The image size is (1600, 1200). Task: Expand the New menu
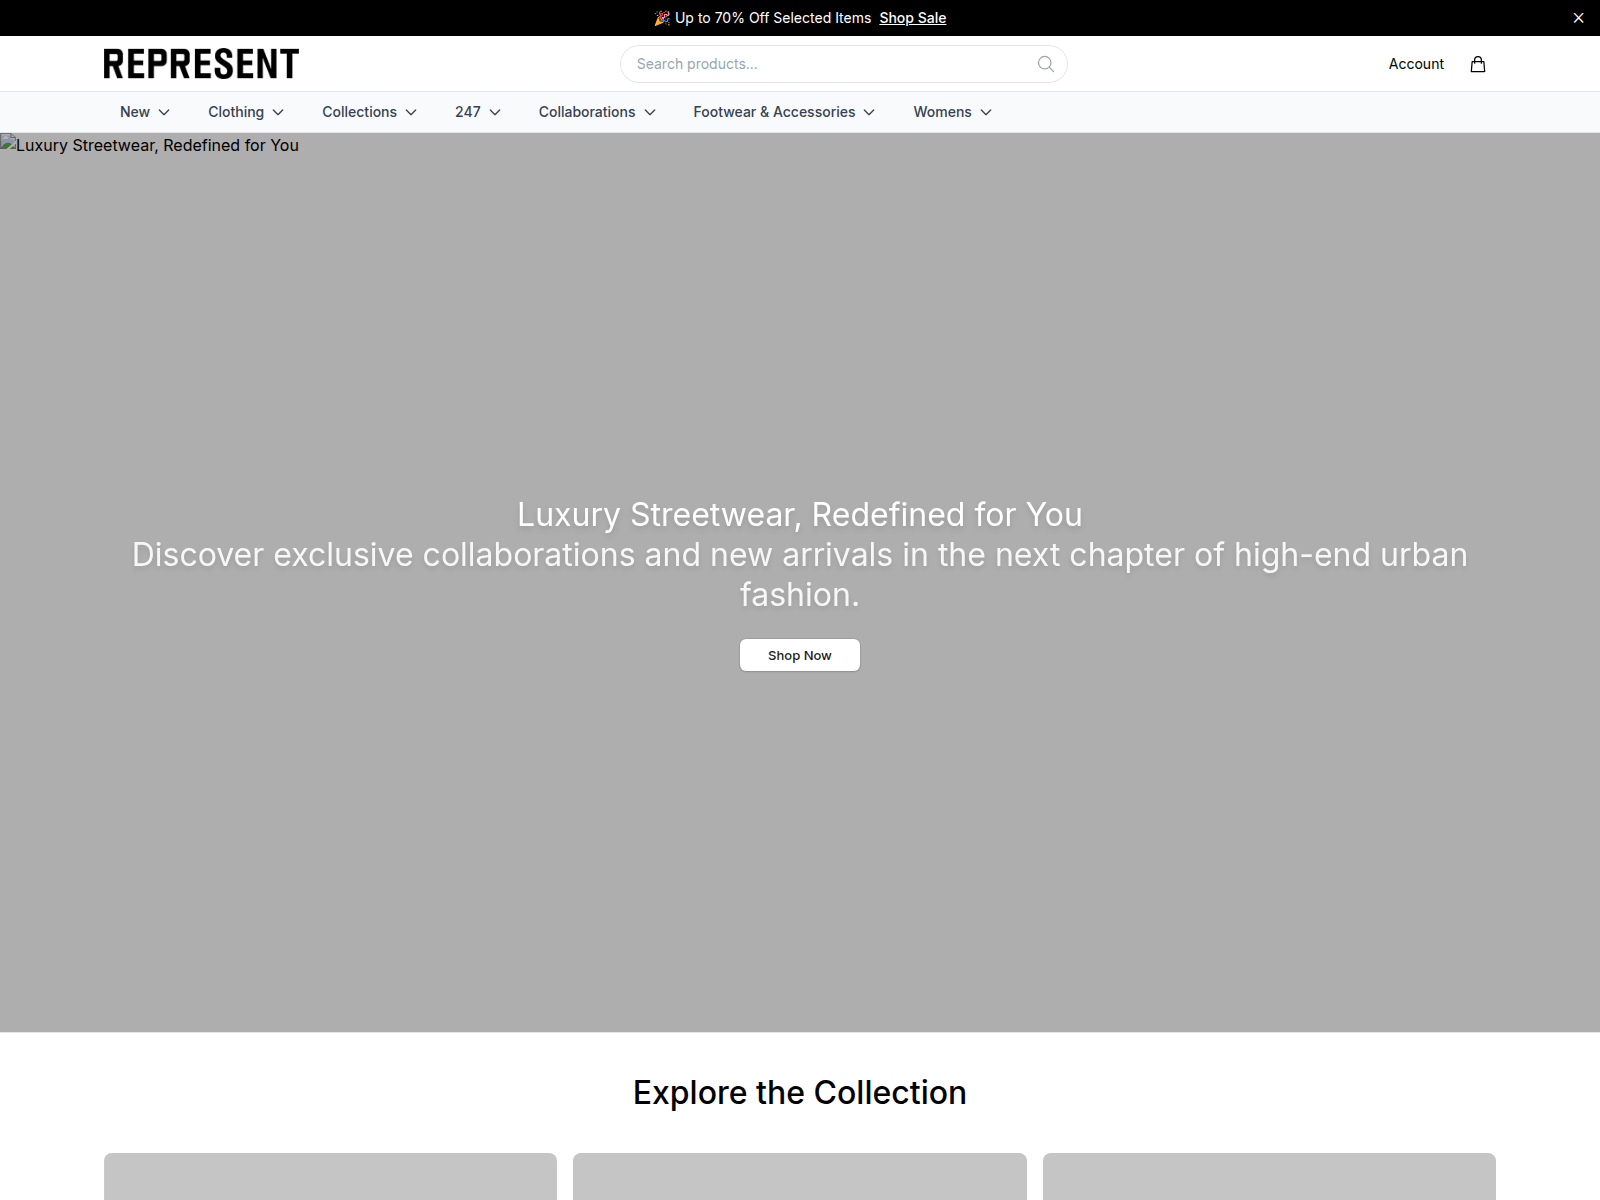(x=145, y=112)
